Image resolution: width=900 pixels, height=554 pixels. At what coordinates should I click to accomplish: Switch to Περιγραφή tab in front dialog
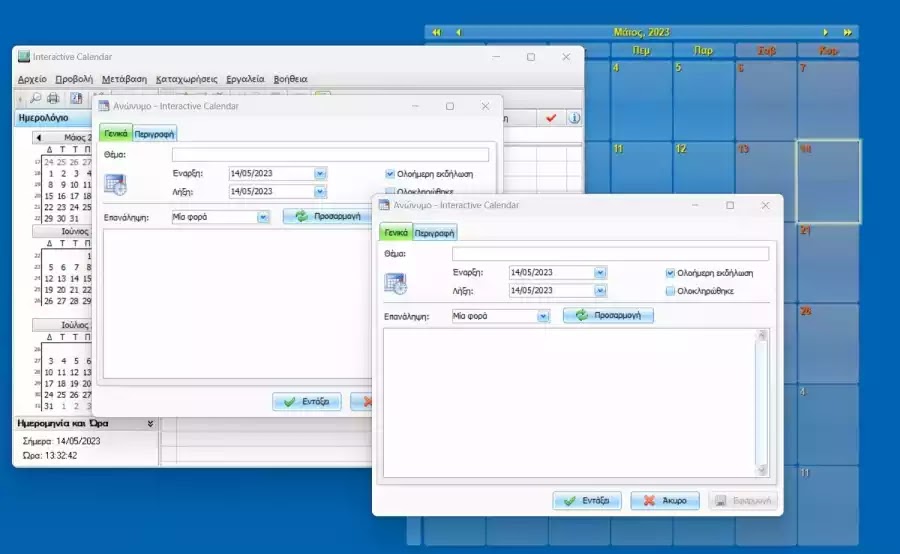[x=435, y=233]
